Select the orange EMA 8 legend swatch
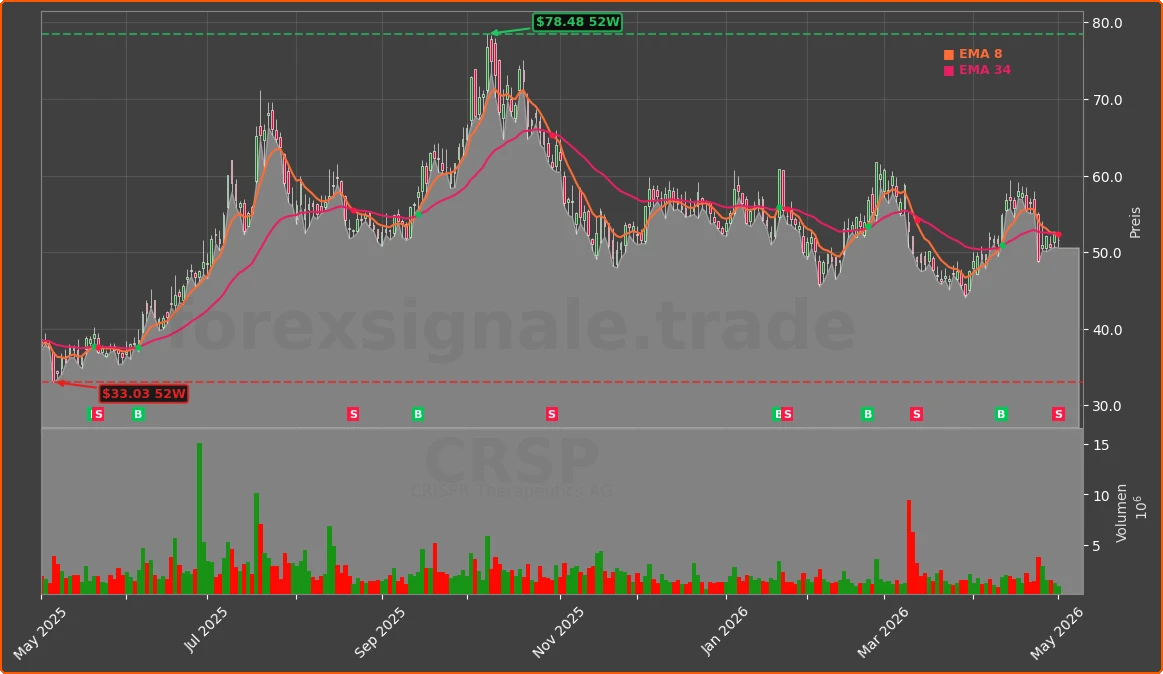Image resolution: width=1163 pixels, height=674 pixels. [949, 54]
